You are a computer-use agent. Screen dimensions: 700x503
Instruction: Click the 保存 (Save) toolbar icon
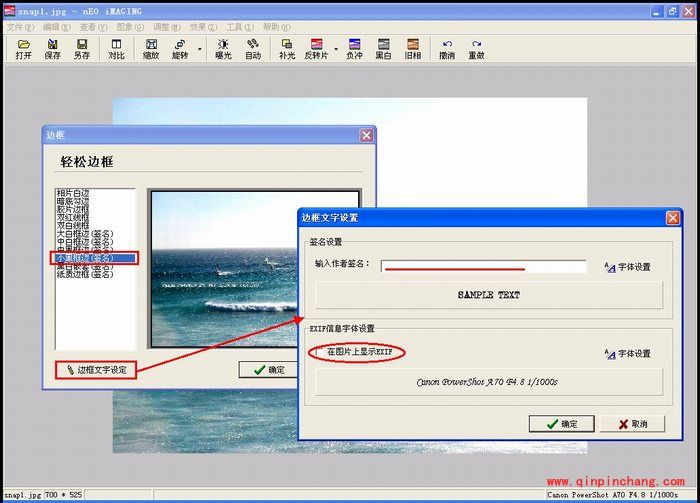pos(52,49)
